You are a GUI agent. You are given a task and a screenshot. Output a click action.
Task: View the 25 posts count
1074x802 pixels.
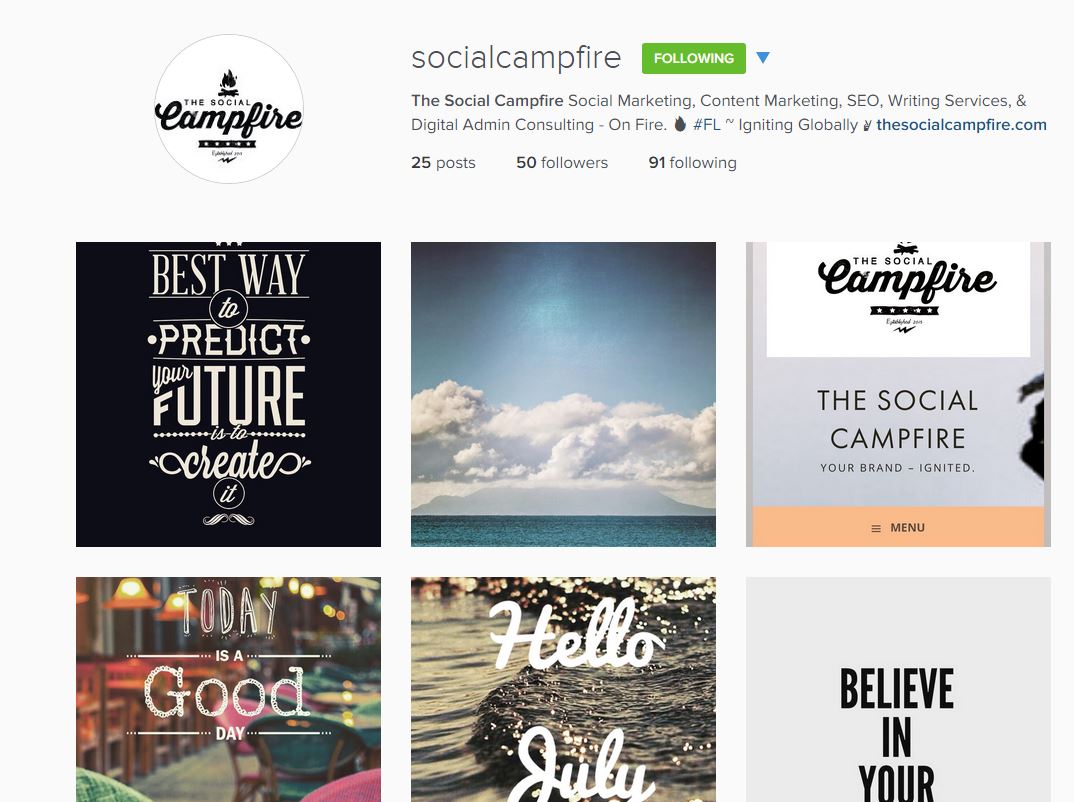443,163
